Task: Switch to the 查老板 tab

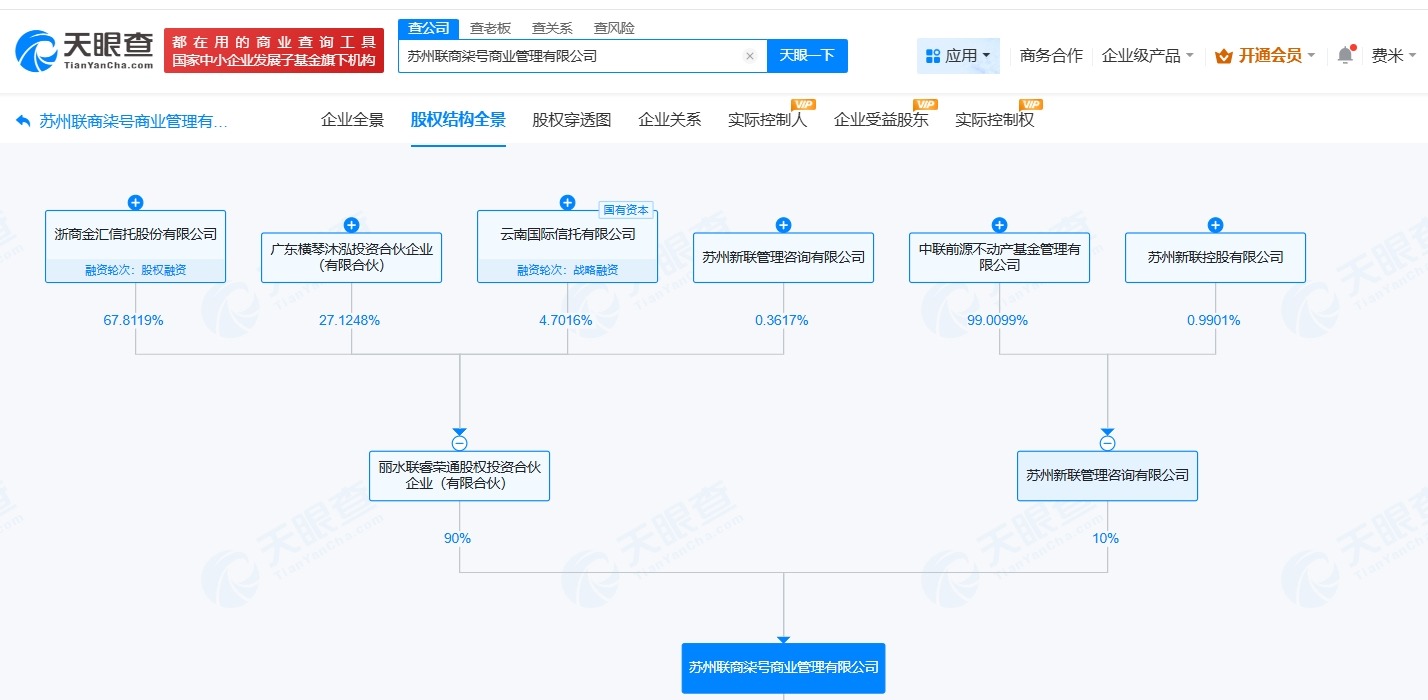Action: tap(488, 28)
